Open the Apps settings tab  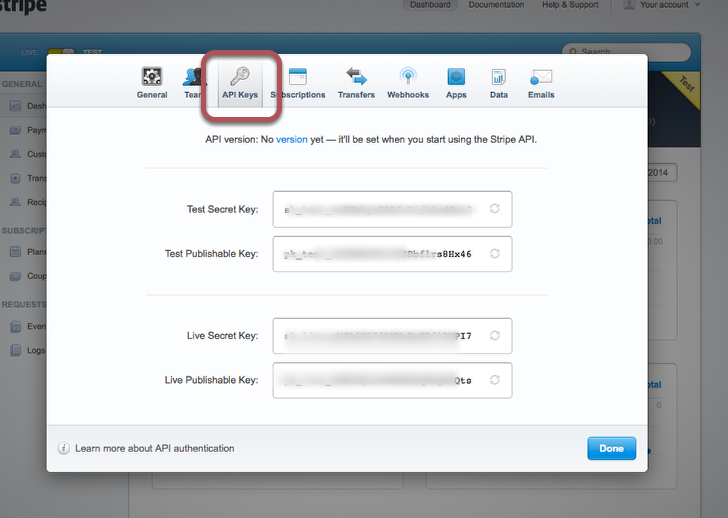(x=456, y=83)
